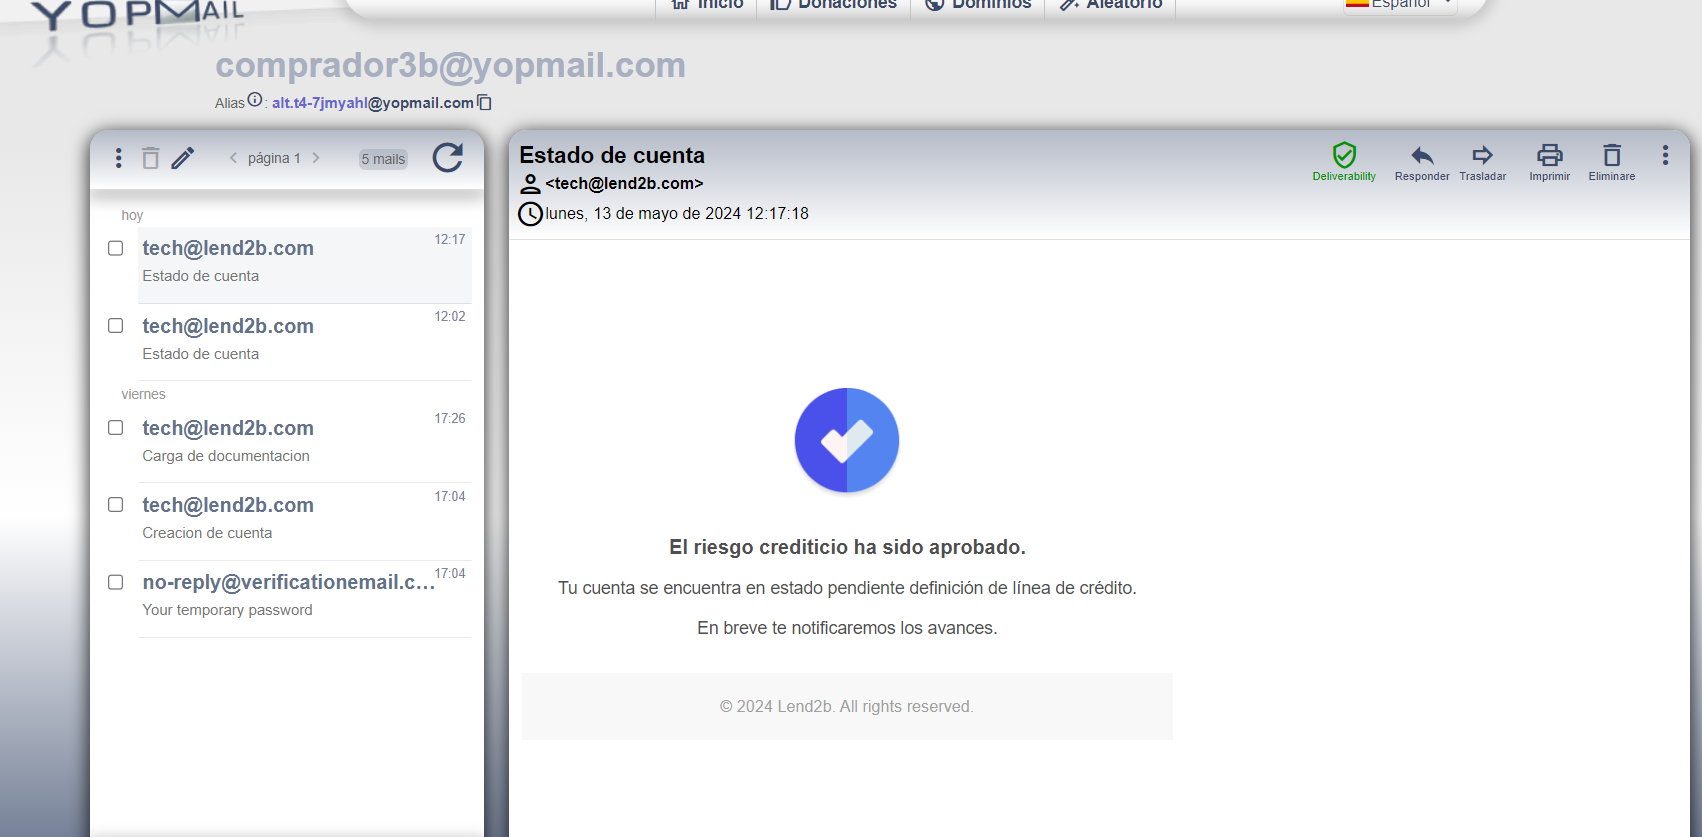Image resolution: width=1702 pixels, height=837 pixels.
Task: Reply to the email with Responder
Action: (x=1421, y=162)
